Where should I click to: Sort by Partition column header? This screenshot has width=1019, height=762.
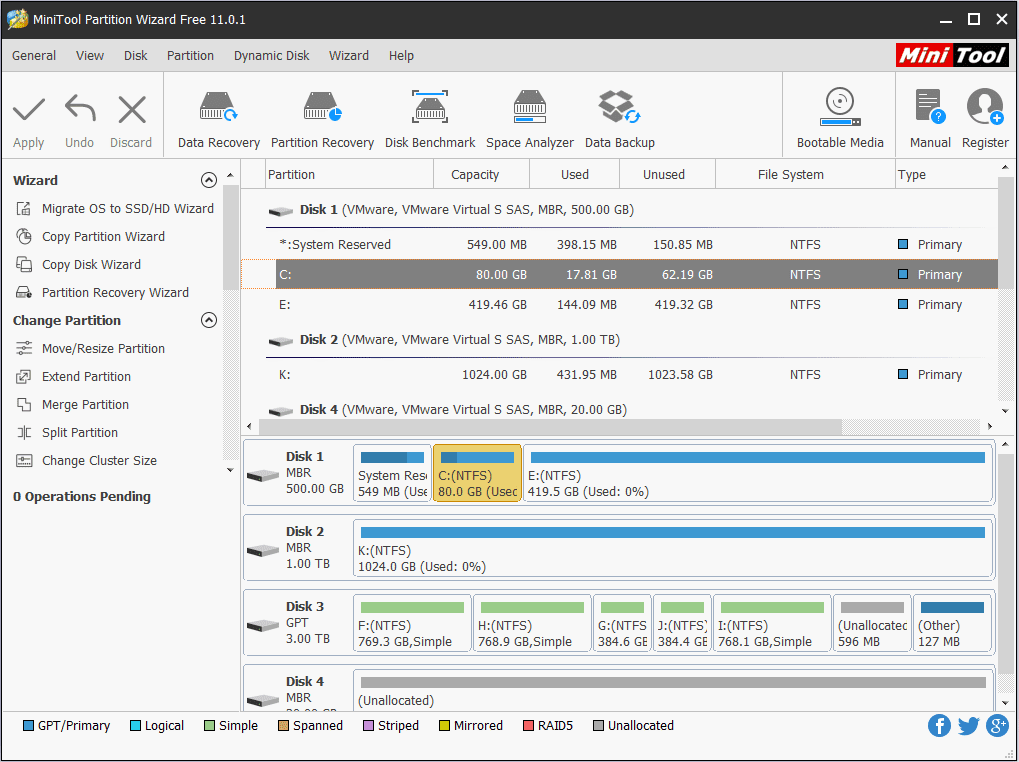[x=350, y=174]
